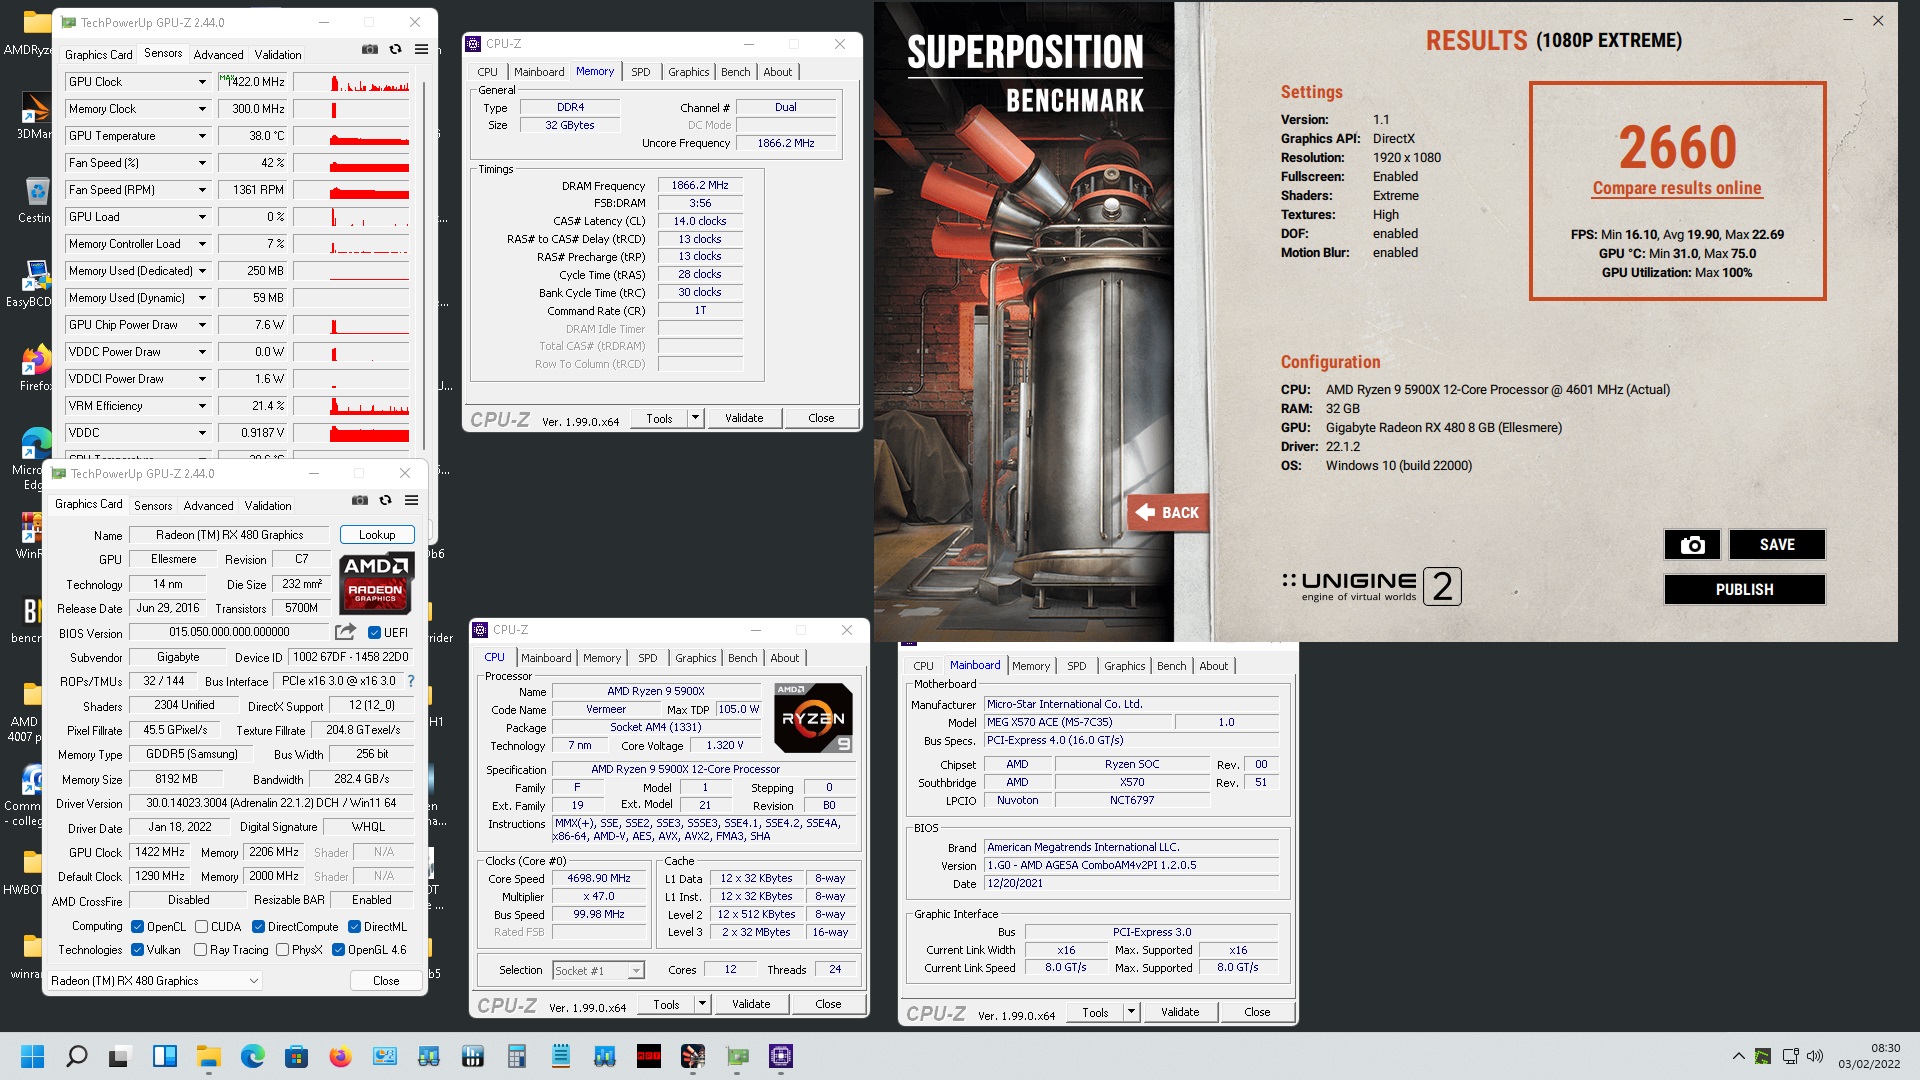
Task: Expand the GPU Temperature sensor dropdown
Action: [x=202, y=136]
